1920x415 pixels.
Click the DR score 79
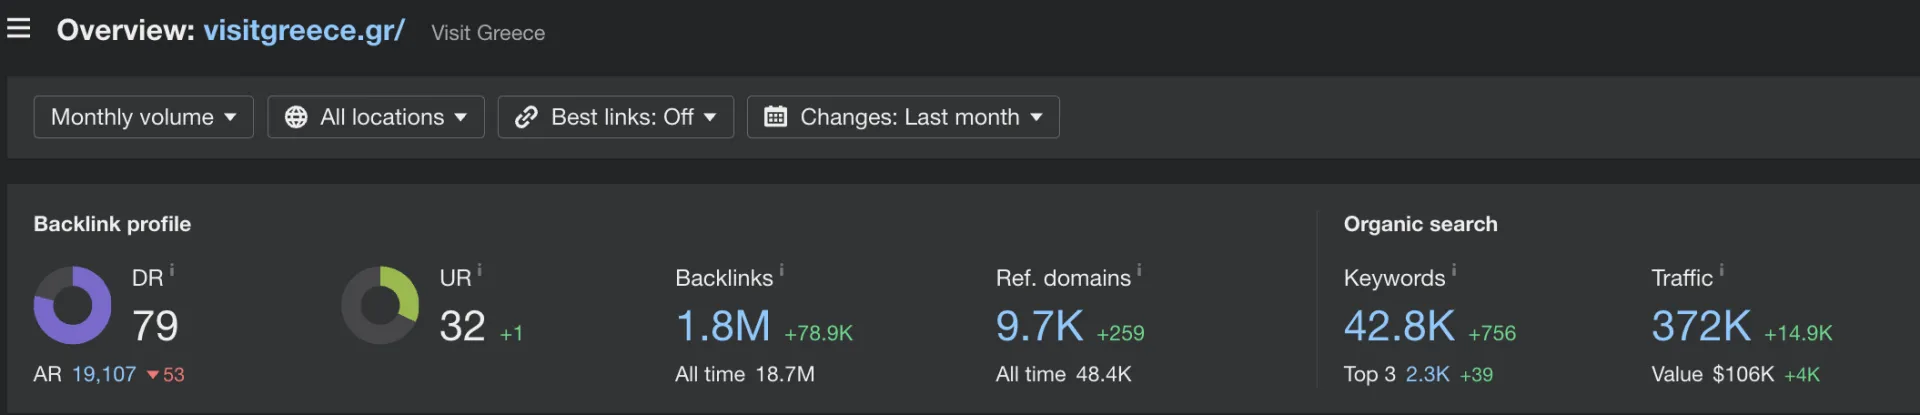[155, 326]
